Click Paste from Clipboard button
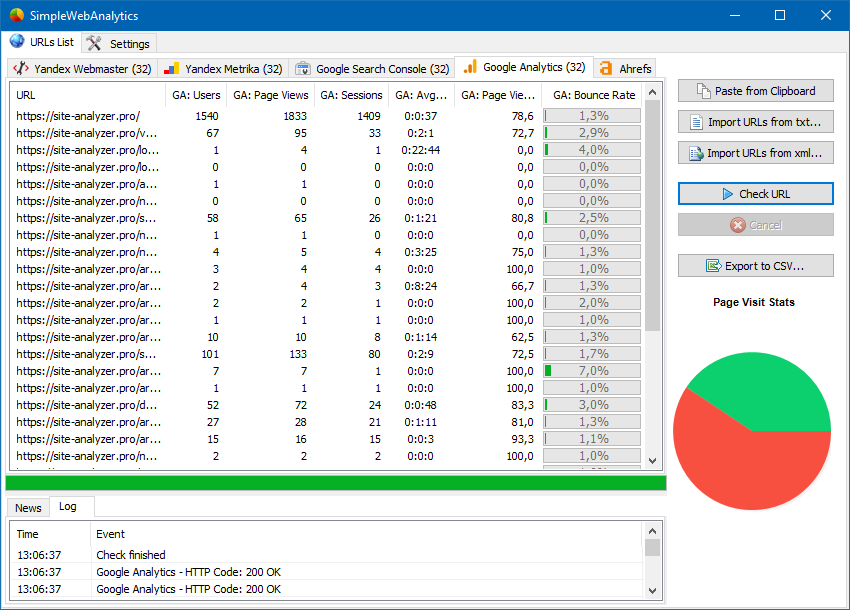Viewport: 850px width, 610px height. click(756, 91)
